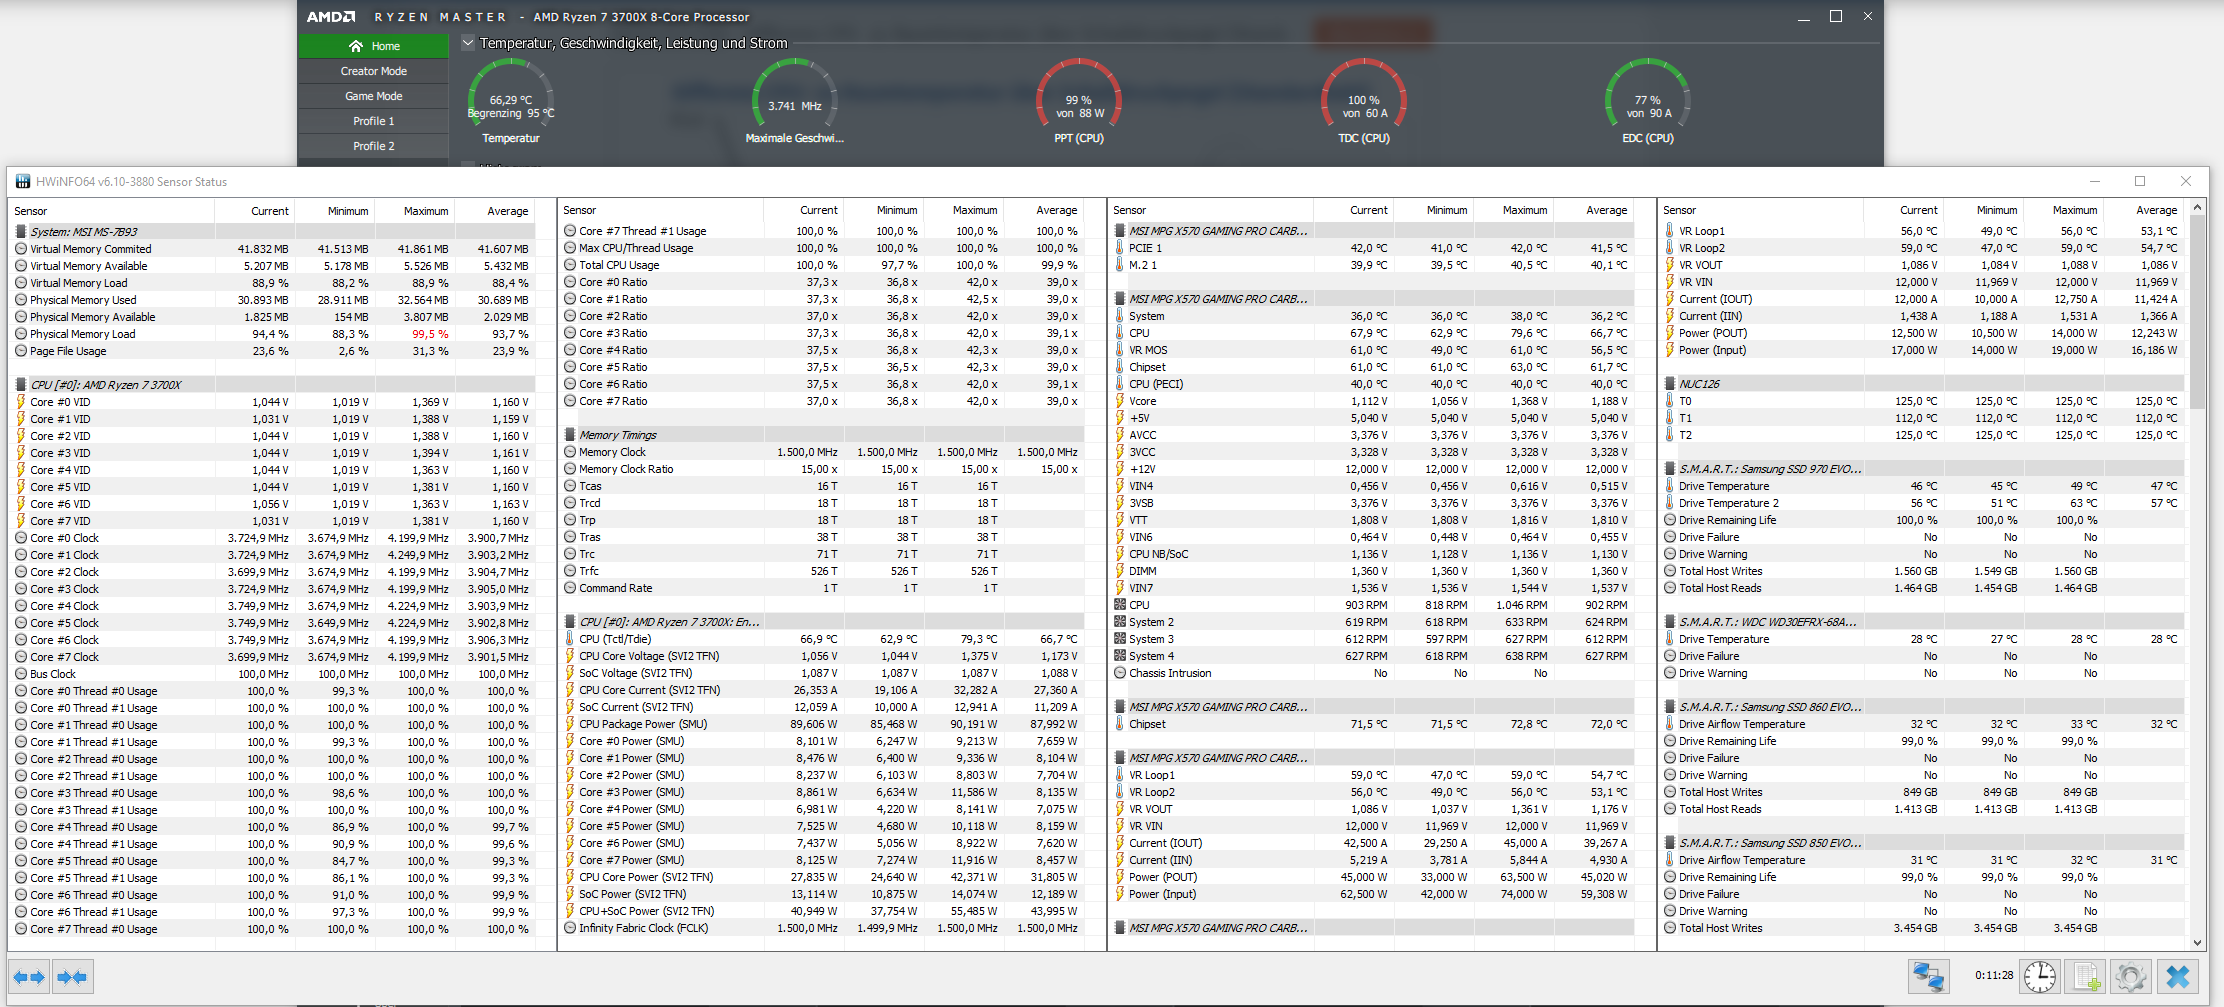Image resolution: width=2224 pixels, height=1007 pixels.
Task: Click the bolt icon beside Vcore row
Action: (x=1120, y=401)
